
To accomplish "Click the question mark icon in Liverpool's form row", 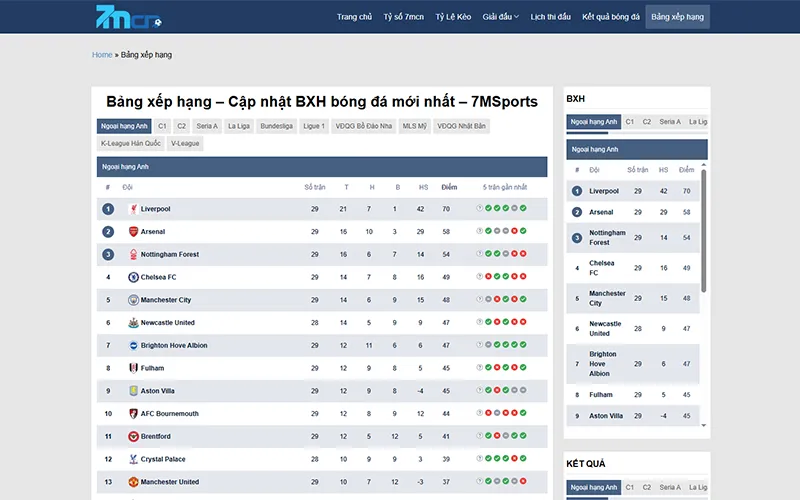I will (480, 209).
